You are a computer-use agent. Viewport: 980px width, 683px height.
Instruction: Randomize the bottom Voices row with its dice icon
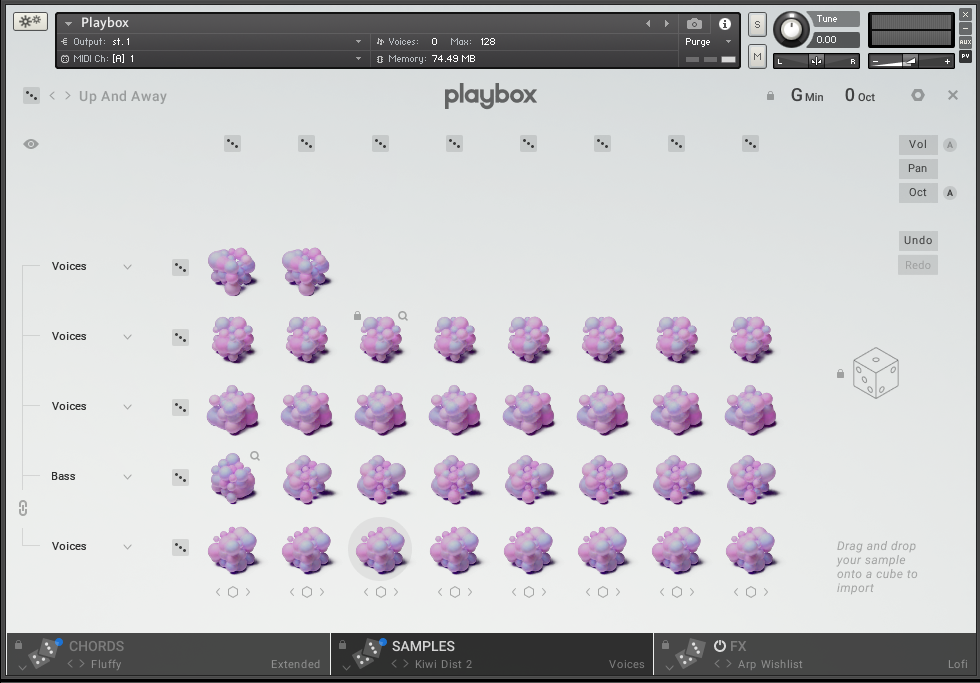coord(181,547)
